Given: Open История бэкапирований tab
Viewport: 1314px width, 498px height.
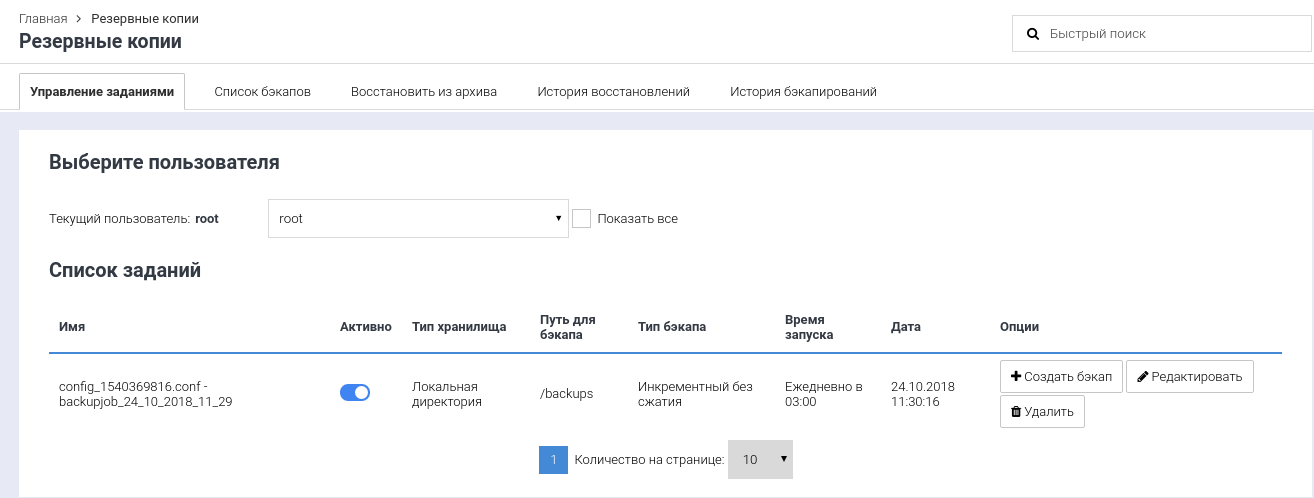Looking at the screenshot, I should point(803,92).
